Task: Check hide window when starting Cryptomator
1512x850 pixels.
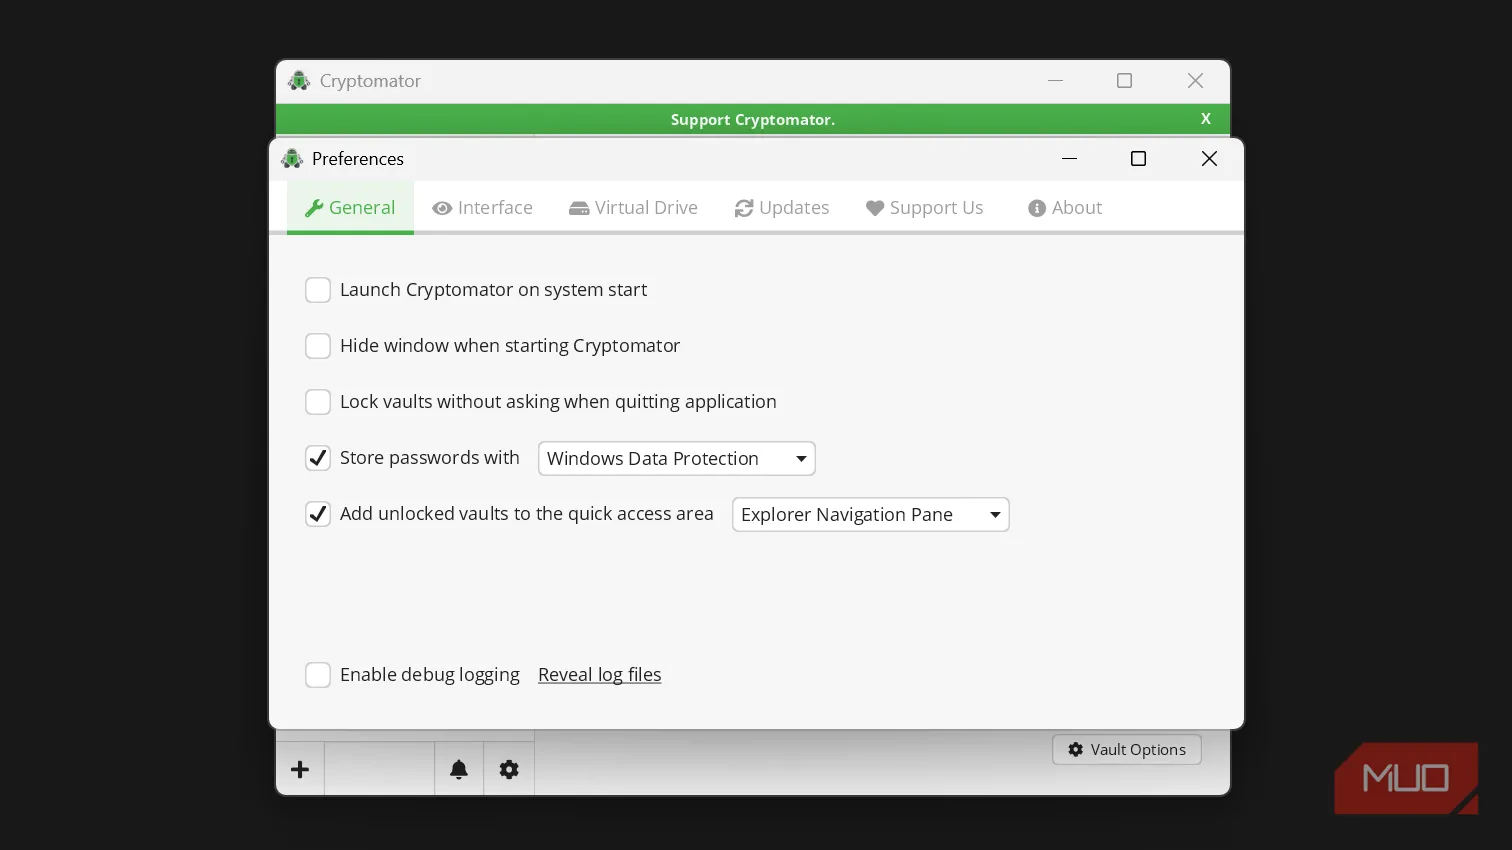Action: click(x=318, y=346)
